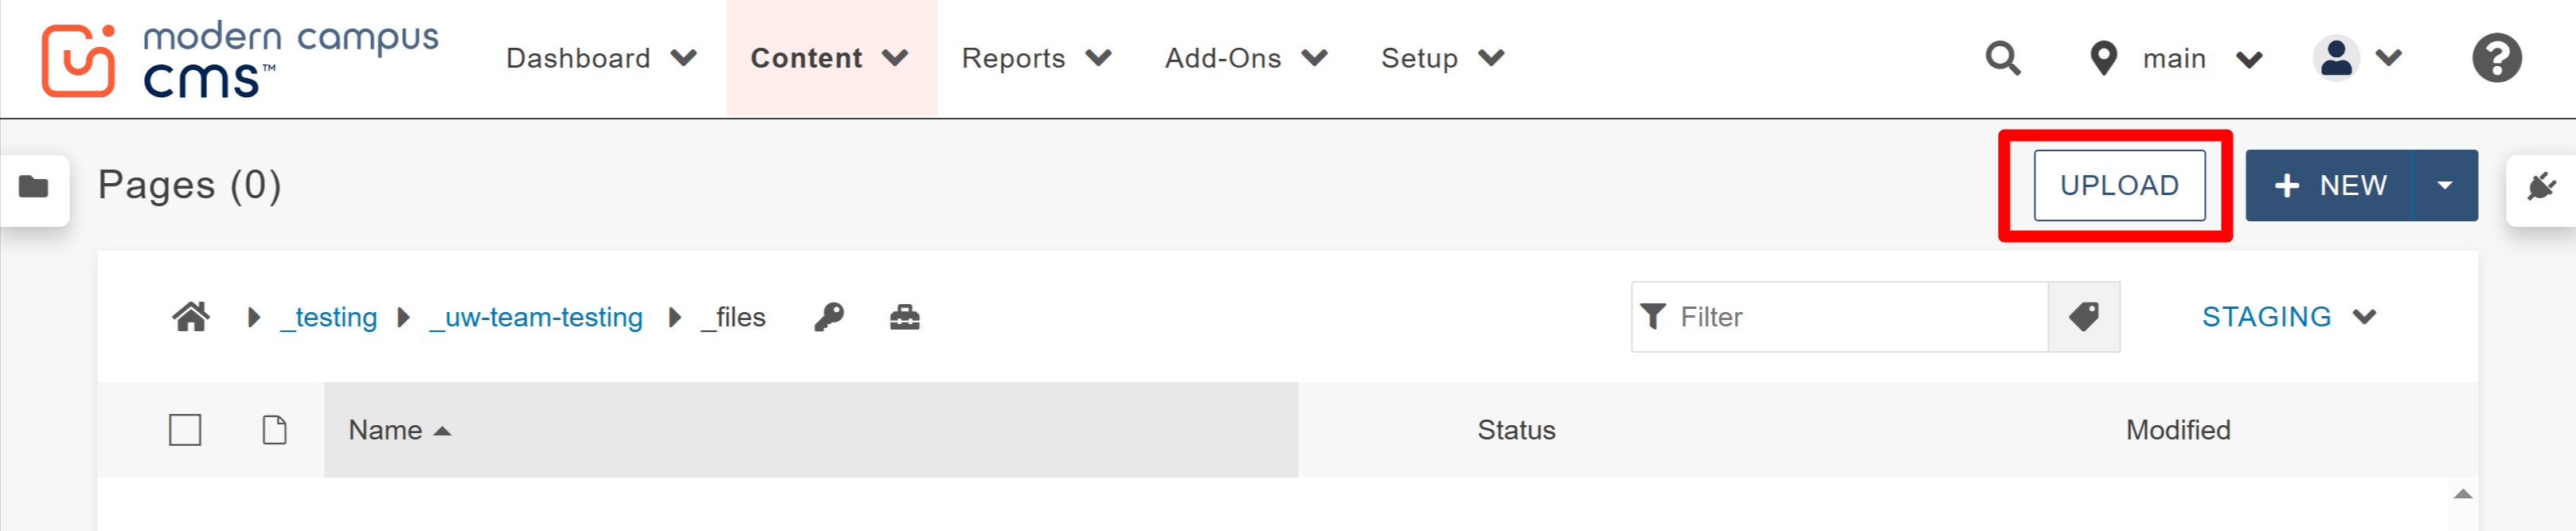2576x531 pixels.
Task: Open the Content menu
Action: 830,59
